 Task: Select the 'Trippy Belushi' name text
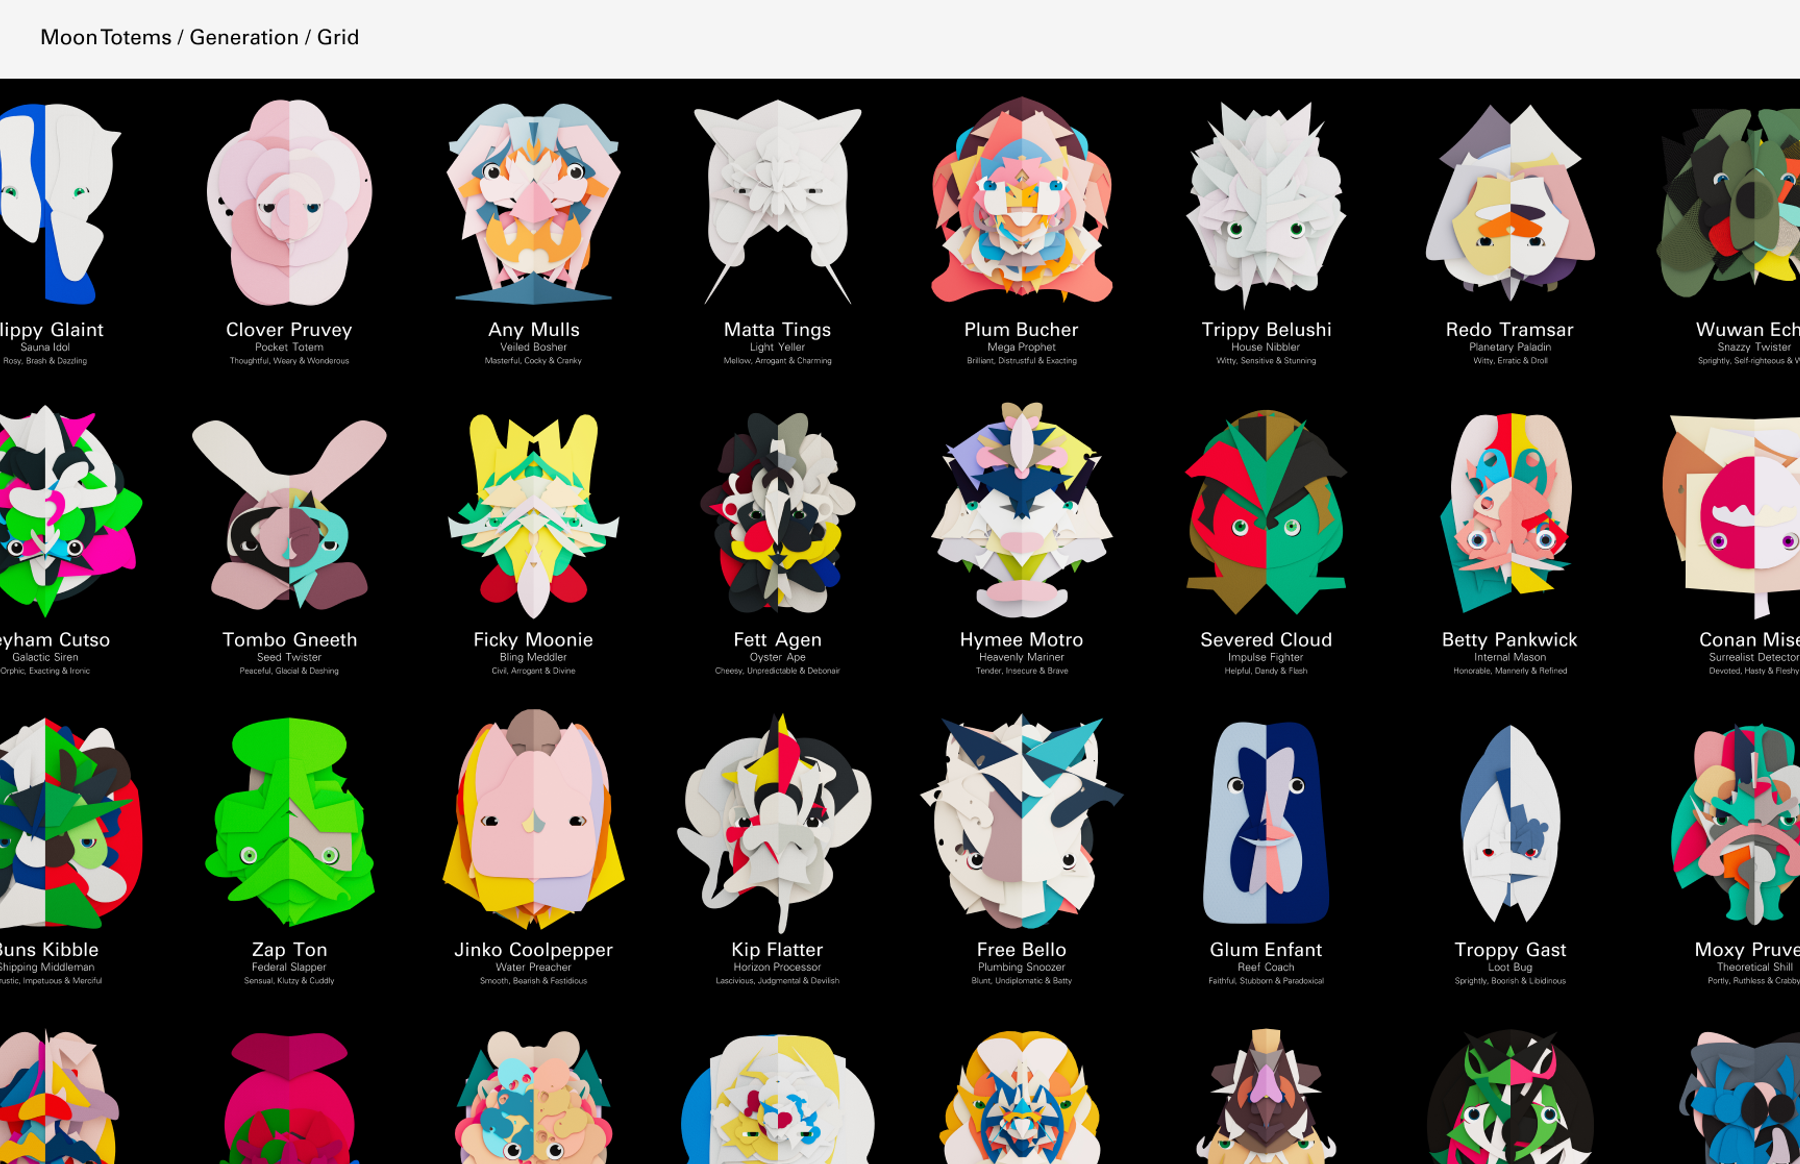click(x=1266, y=329)
